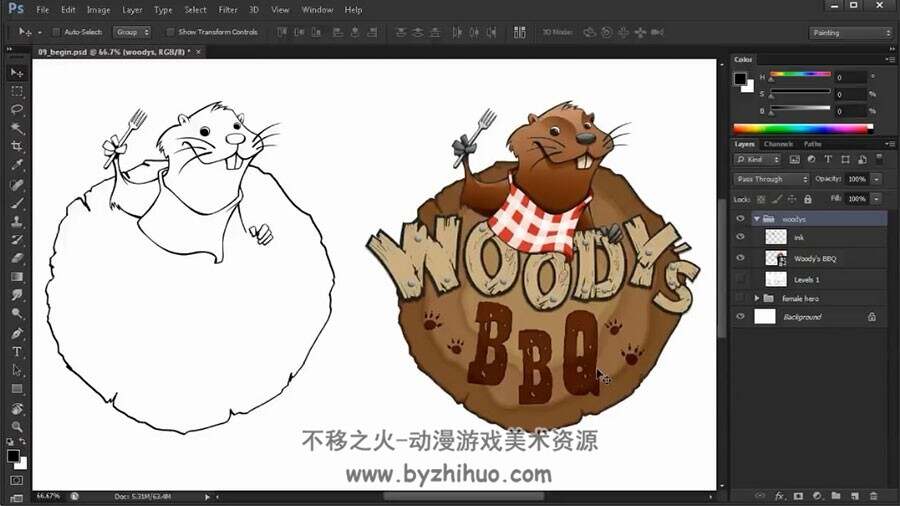Click the new group folder icon

coord(836,496)
